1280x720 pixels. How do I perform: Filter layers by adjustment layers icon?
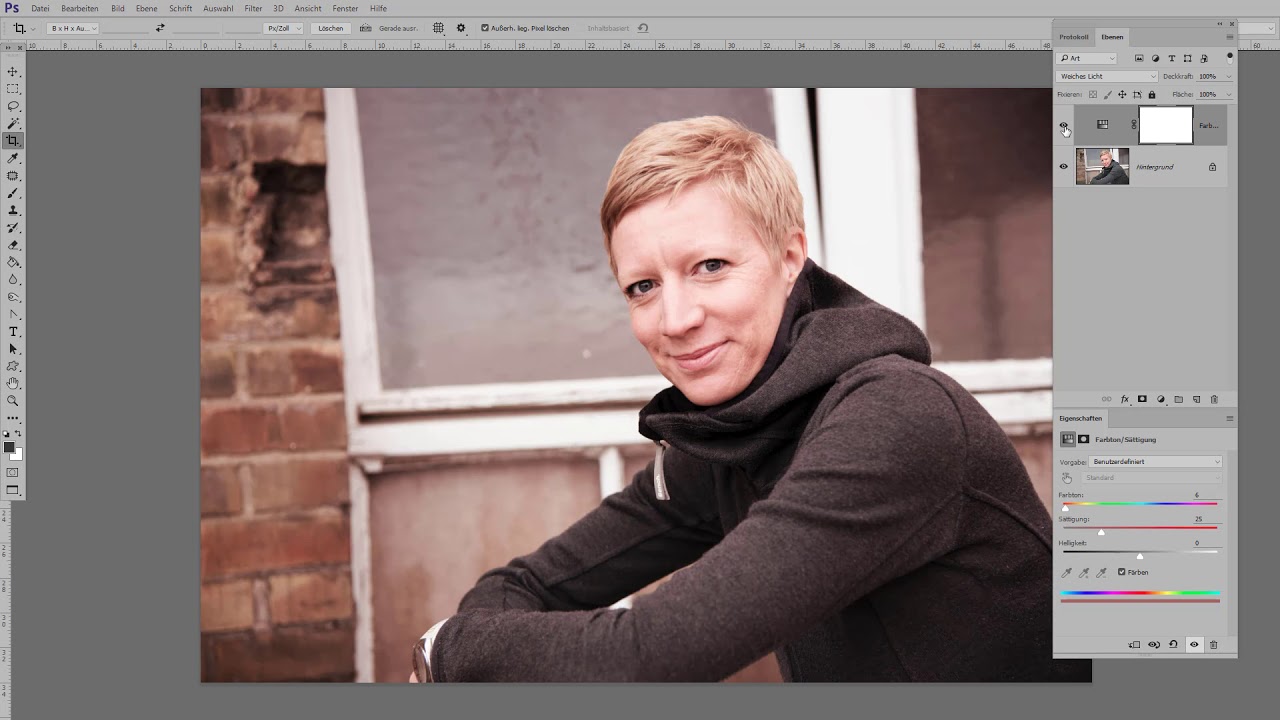1155,58
